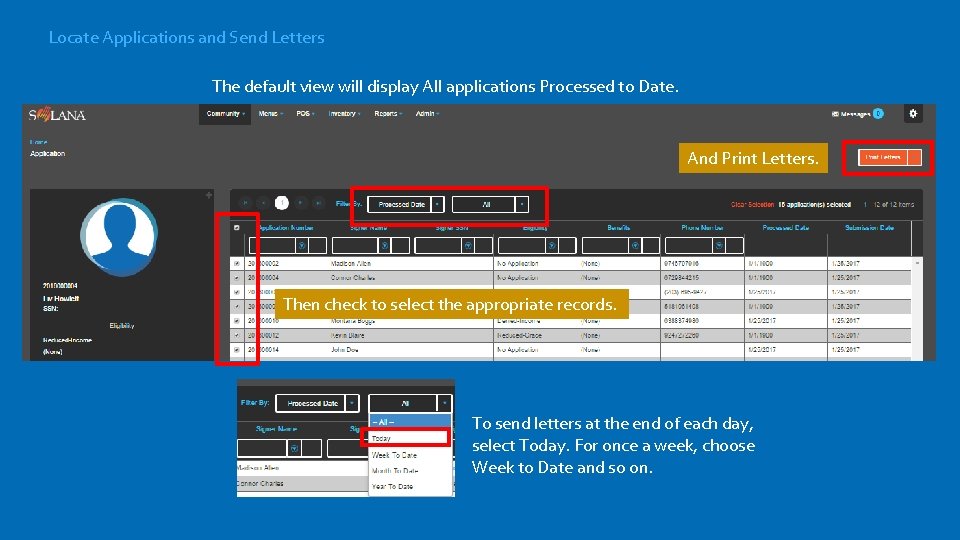Go to the next page of results

click(x=300, y=203)
